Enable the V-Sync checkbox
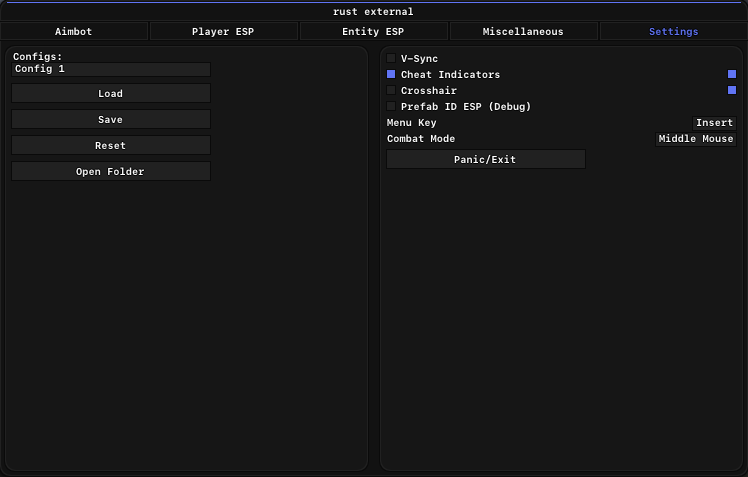 pyautogui.click(x=391, y=58)
